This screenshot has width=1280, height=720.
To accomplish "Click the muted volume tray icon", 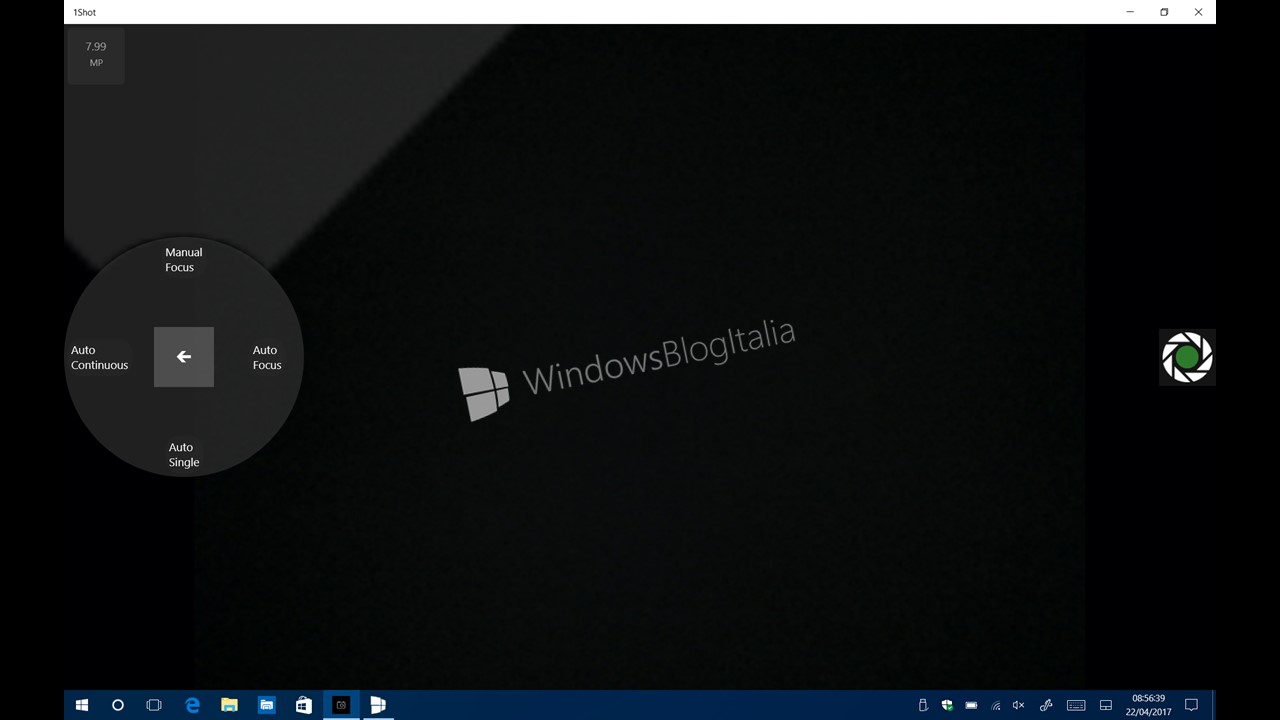I will 1019,705.
